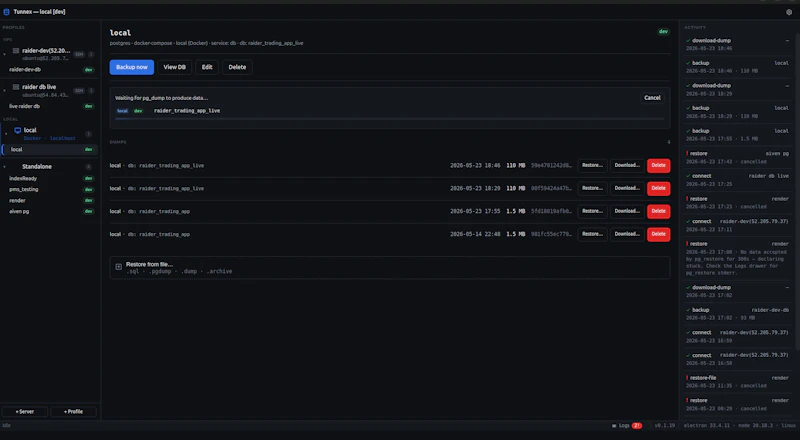The height and width of the screenshot is (440, 800).
Task: Open the Logs drawer
Action: (627, 425)
